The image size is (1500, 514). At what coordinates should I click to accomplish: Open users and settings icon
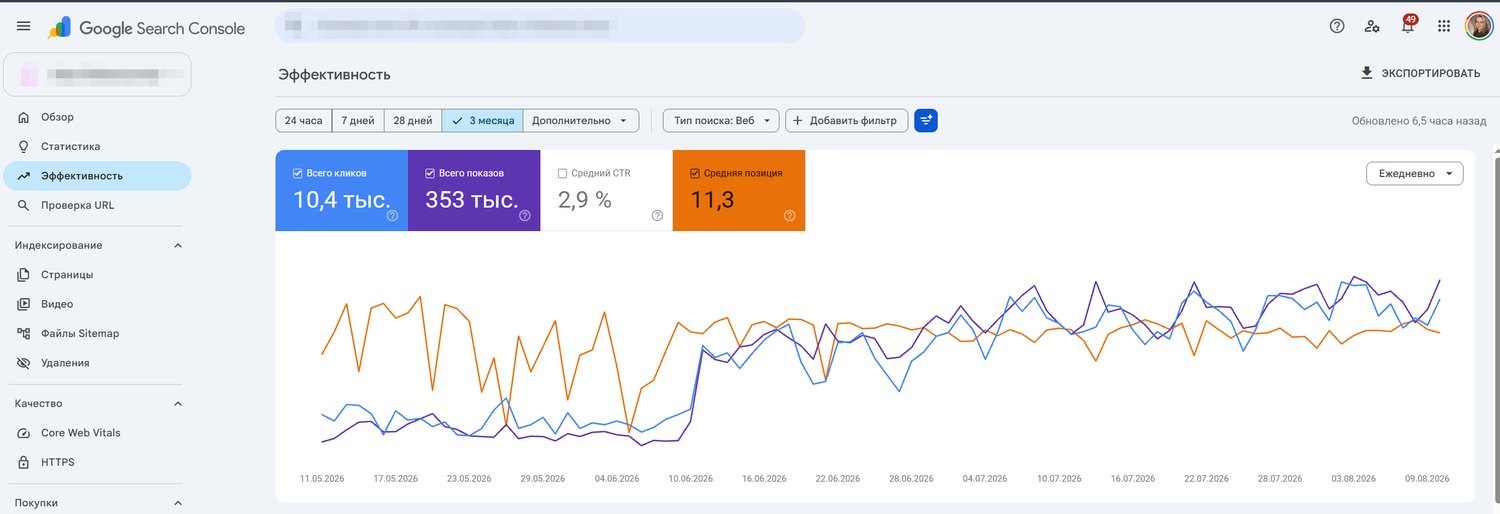[1373, 26]
